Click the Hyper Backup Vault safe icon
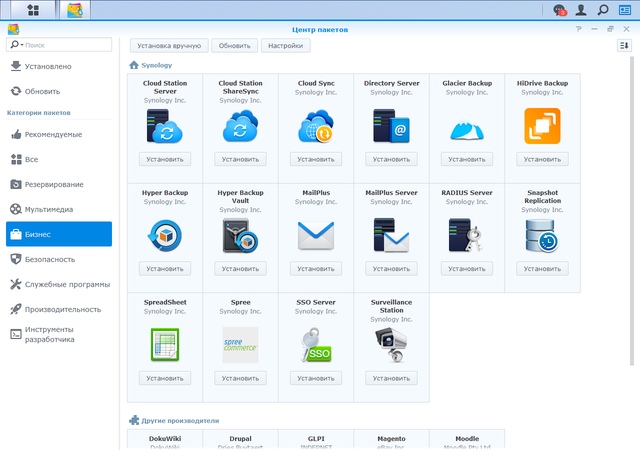The image size is (640, 450). [x=240, y=236]
